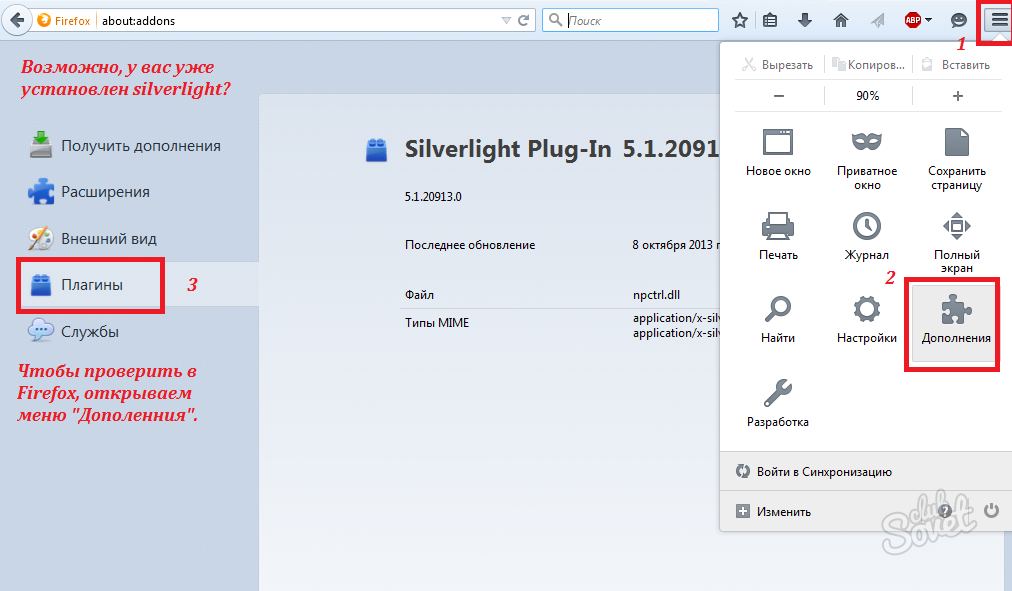
Task: Open Settings (Настройки) gear icon
Action: click(866, 319)
